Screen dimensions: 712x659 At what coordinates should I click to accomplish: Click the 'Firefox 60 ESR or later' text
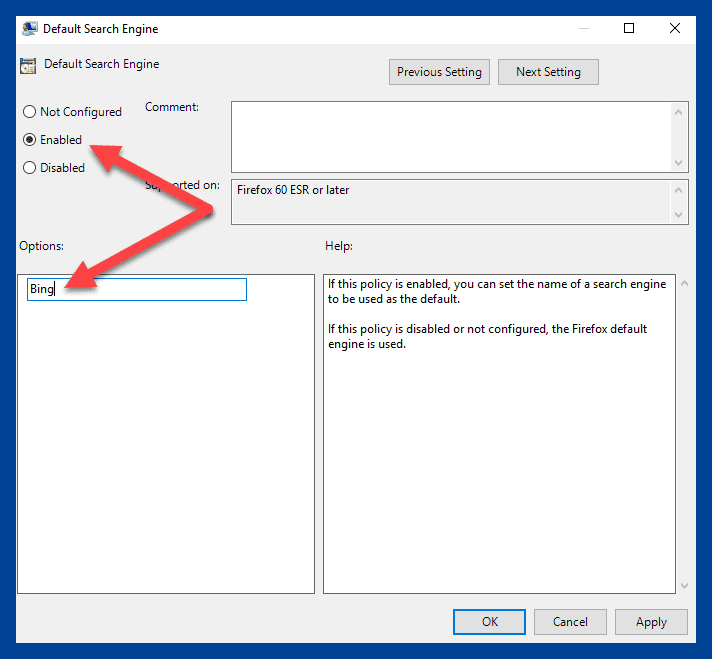[x=293, y=190]
